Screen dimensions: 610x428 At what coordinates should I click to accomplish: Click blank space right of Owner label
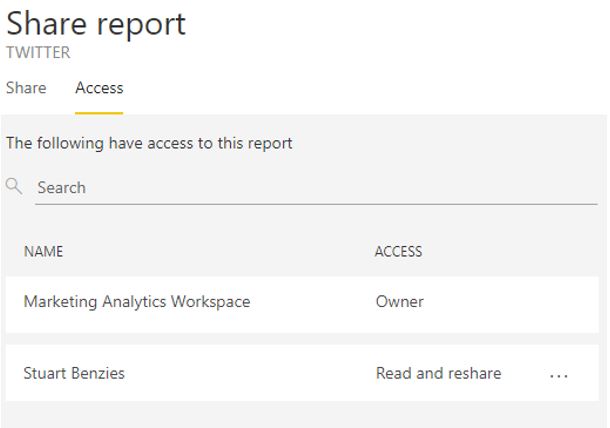point(510,301)
